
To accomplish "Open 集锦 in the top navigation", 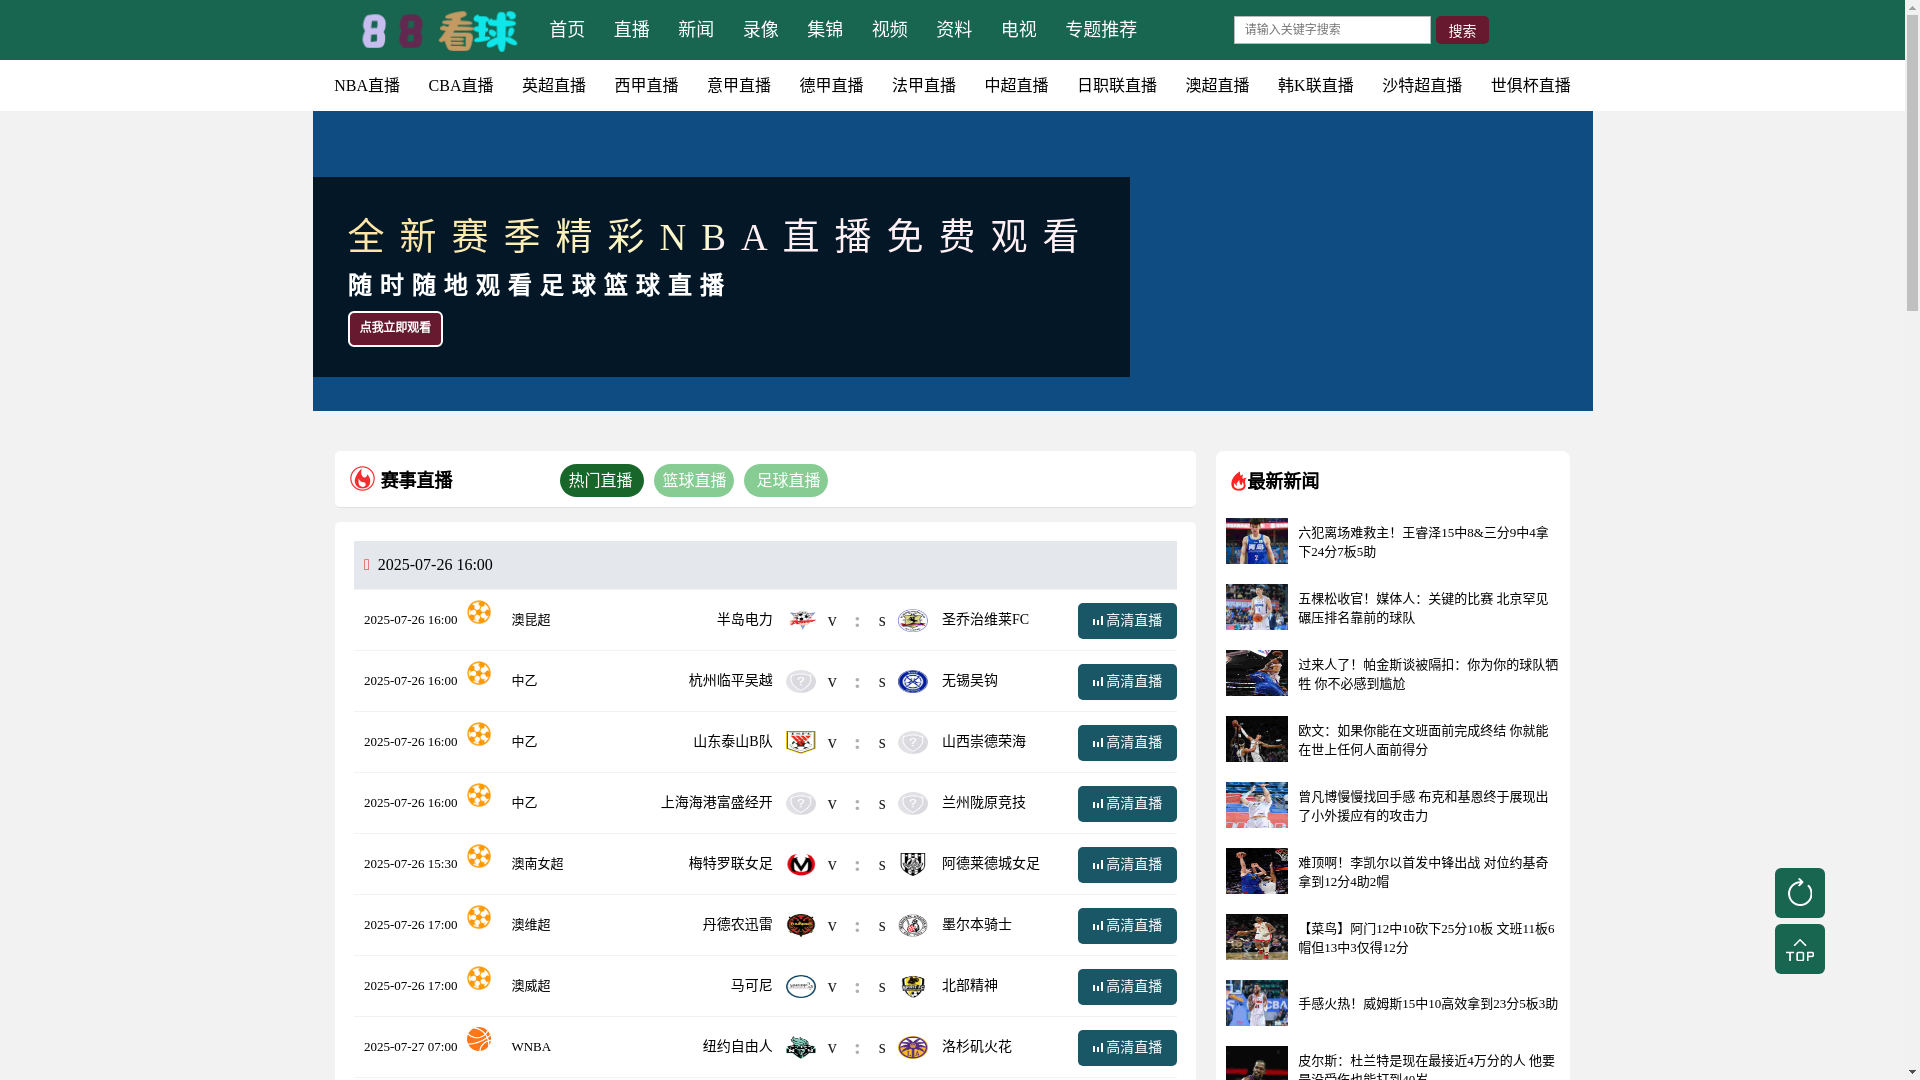I will click(x=825, y=30).
